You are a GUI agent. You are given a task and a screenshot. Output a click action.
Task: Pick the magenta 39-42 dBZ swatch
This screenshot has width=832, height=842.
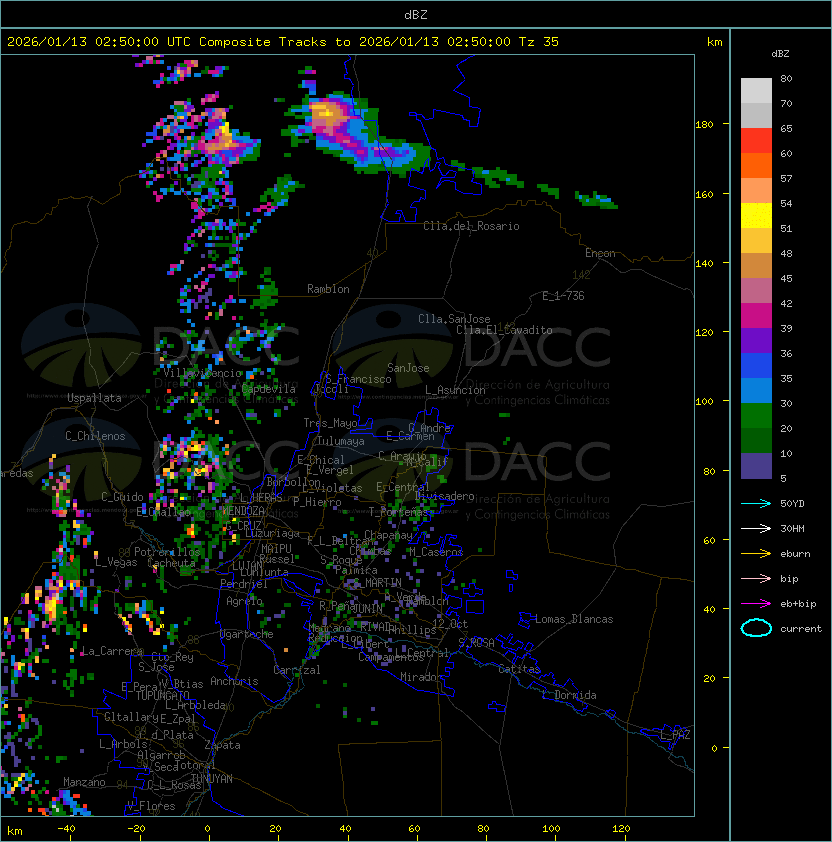point(756,316)
